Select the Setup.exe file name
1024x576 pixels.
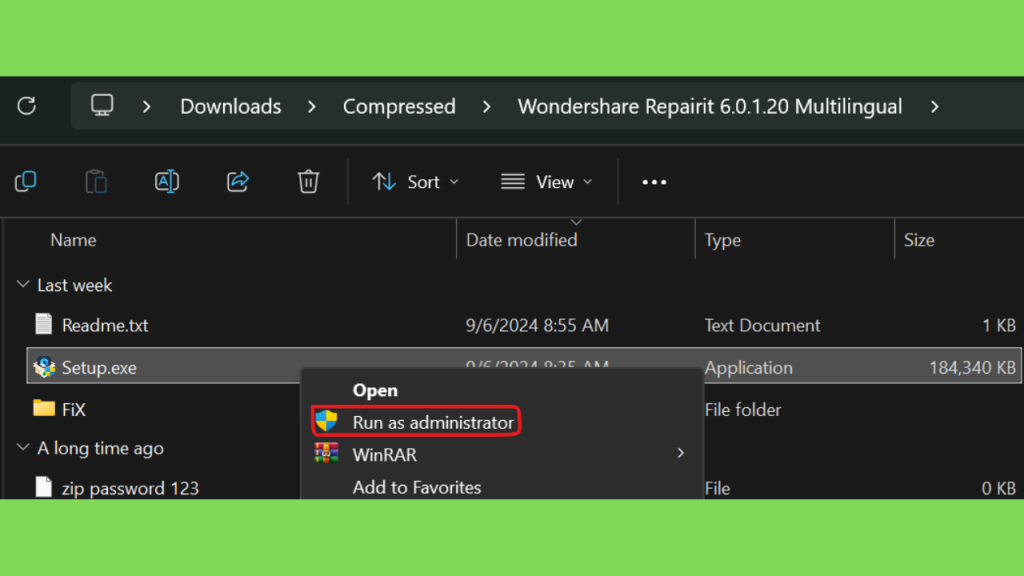(x=99, y=368)
